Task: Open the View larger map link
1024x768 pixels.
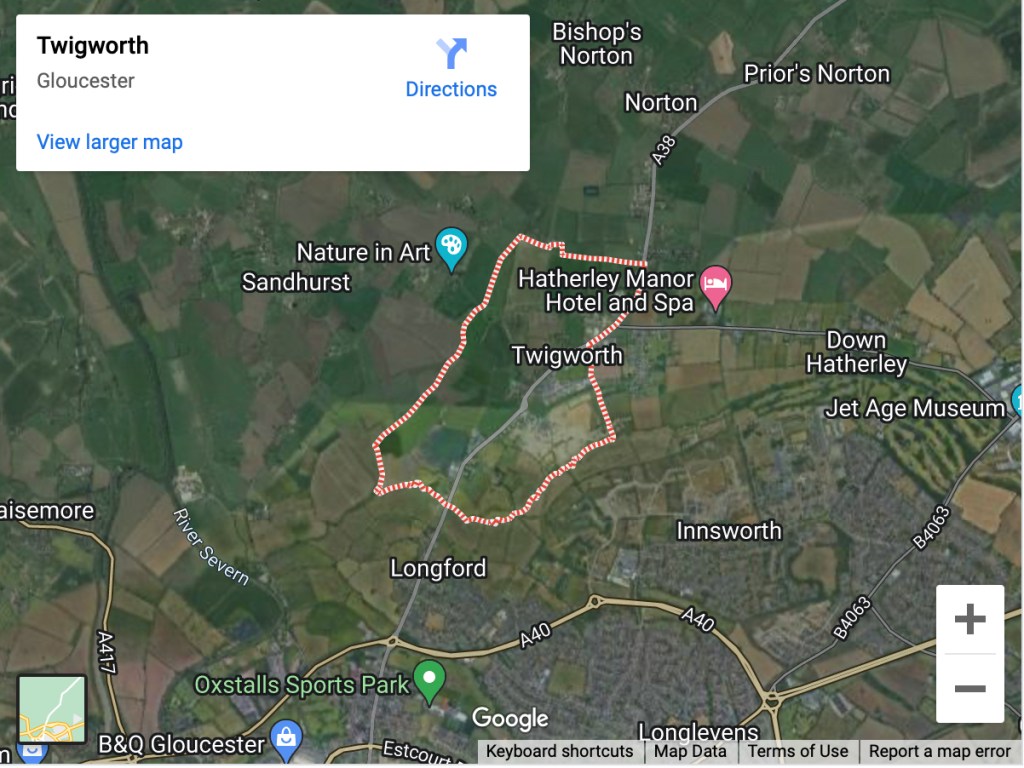Action: (110, 142)
